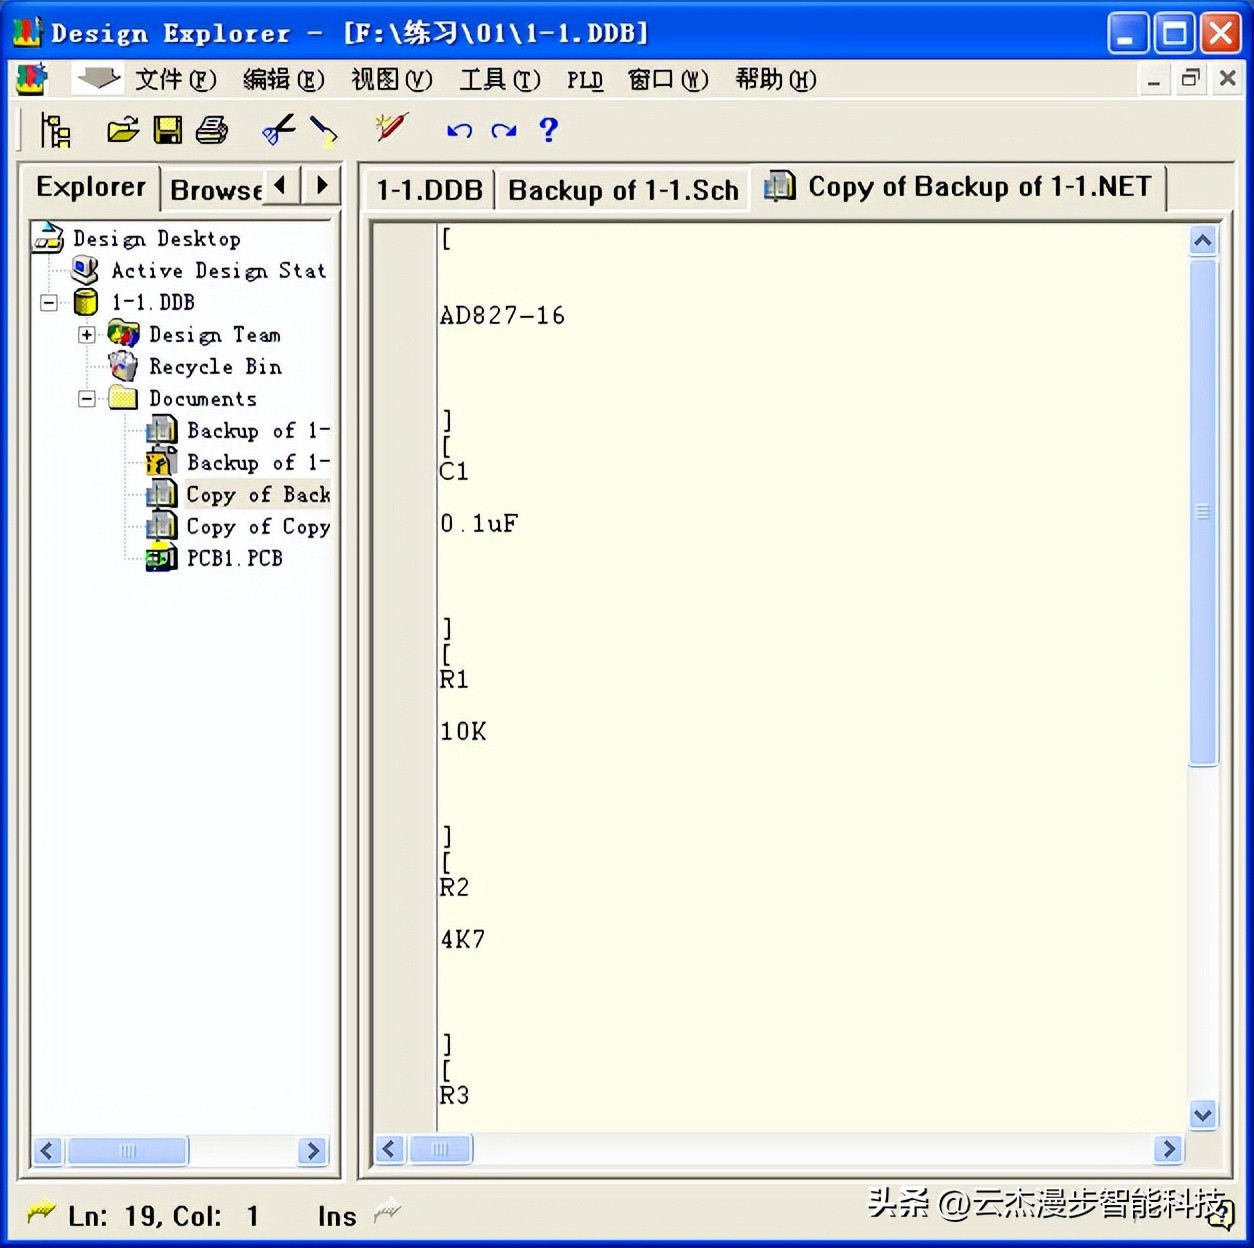
Task: Click the Copy pen icon in the toolbar
Action: click(x=322, y=130)
